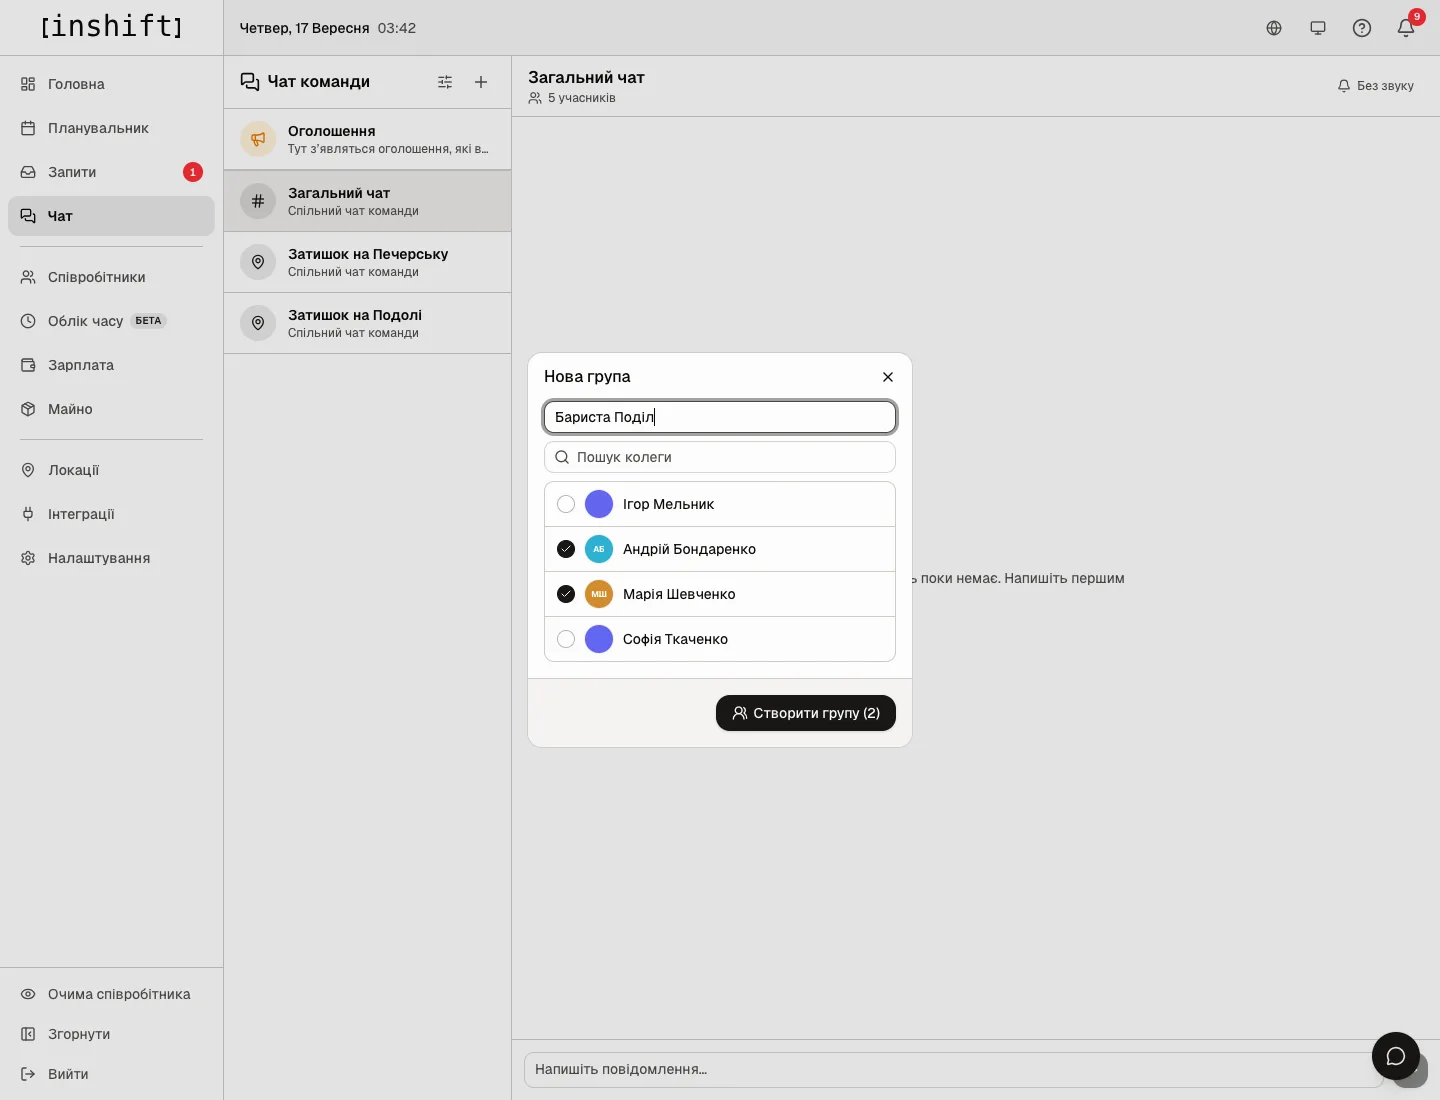This screenshot has height=1100, width=1440.
Task: Open Налаштування settings
Action: point(111,558)
